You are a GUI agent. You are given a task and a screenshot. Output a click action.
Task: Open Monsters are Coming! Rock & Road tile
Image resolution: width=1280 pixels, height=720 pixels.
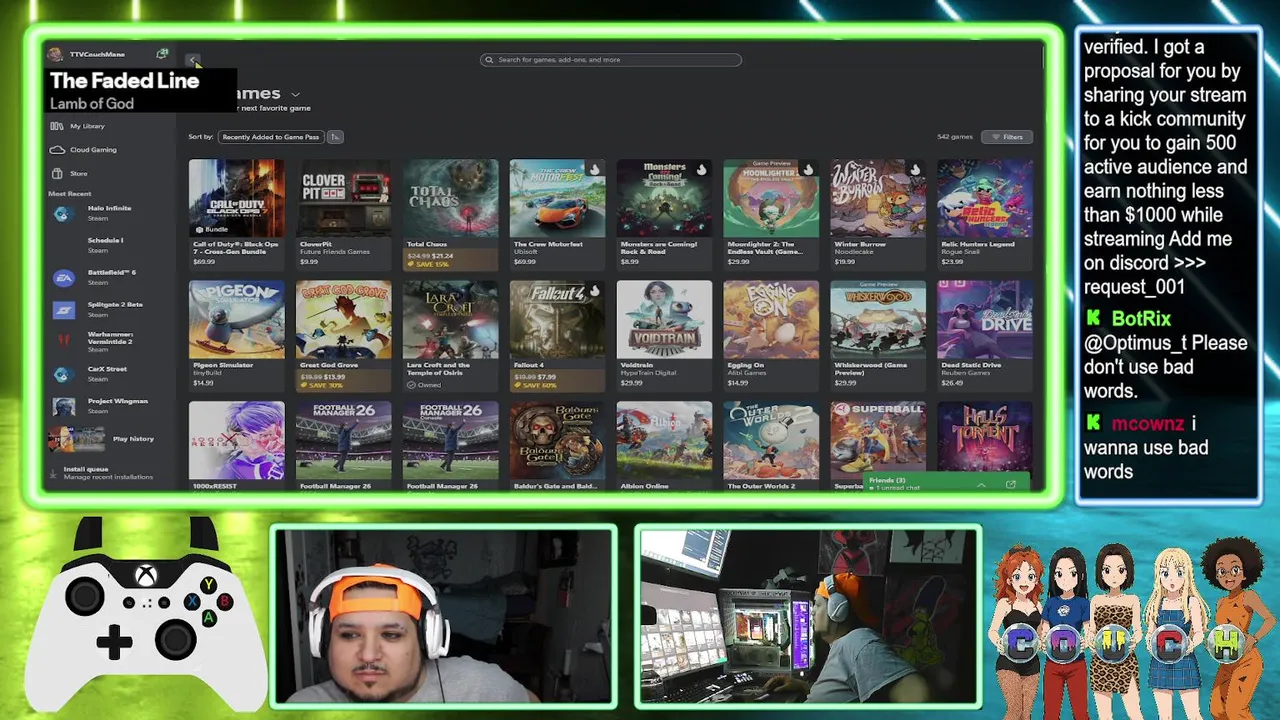tap(664, 213)
